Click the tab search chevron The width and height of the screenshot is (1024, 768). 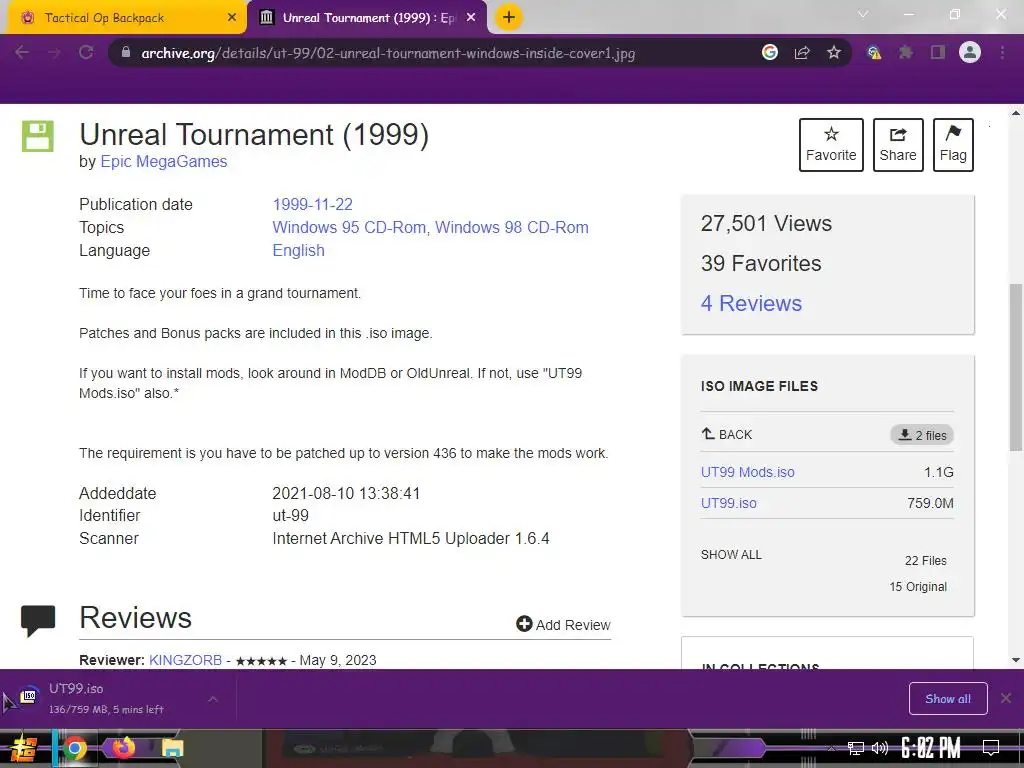tap(863, 14)
